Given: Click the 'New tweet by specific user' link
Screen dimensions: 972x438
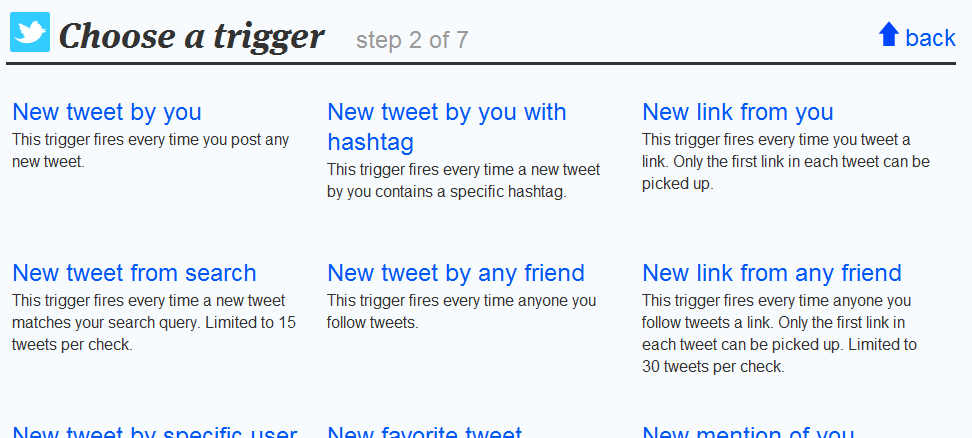Looking at the screenshot, I should point(155,432).
